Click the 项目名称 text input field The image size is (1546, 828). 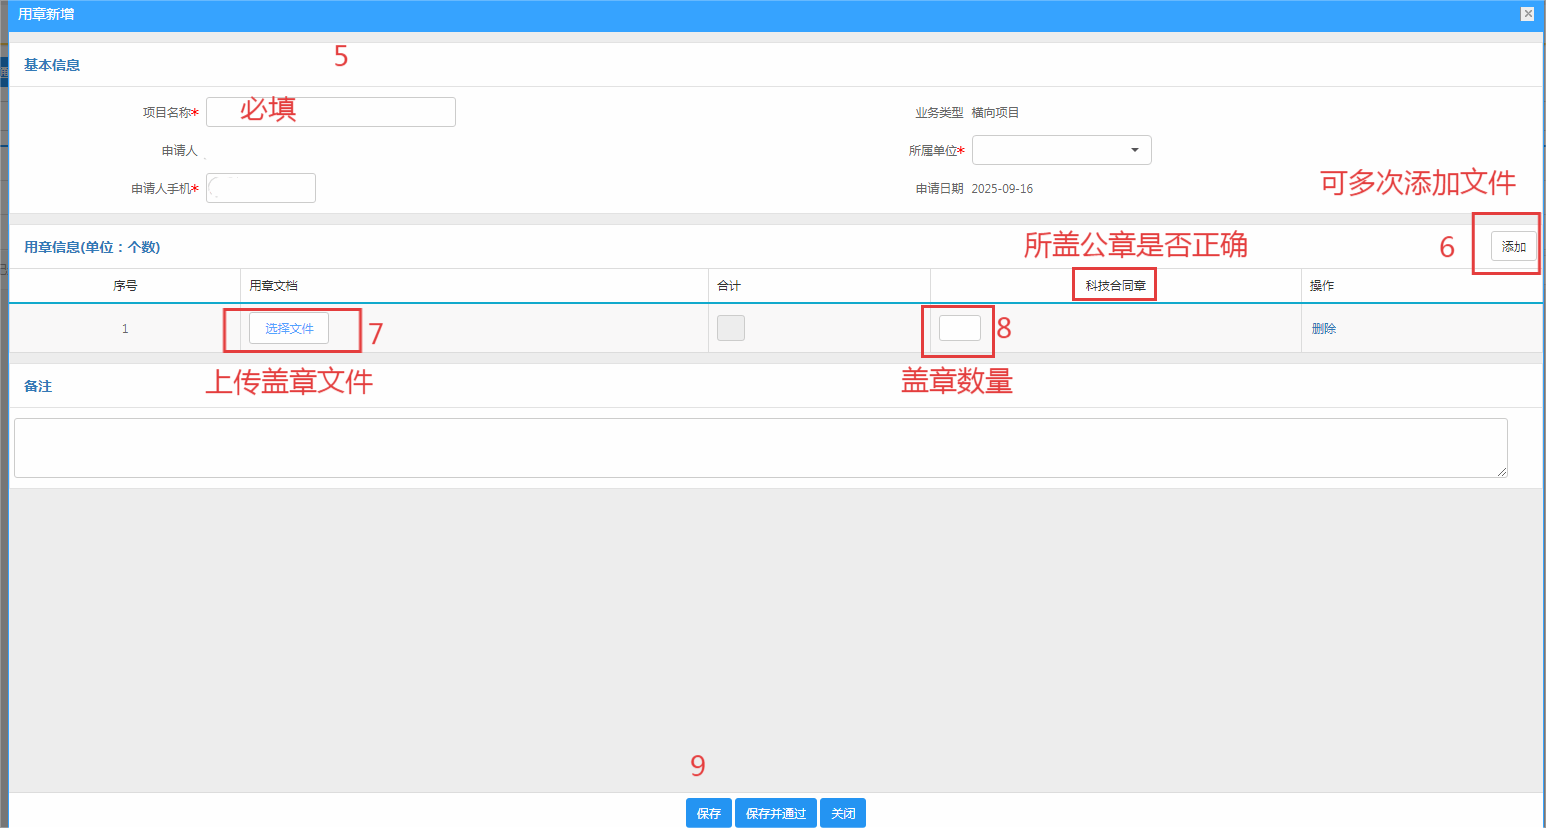tap(330, 112)
